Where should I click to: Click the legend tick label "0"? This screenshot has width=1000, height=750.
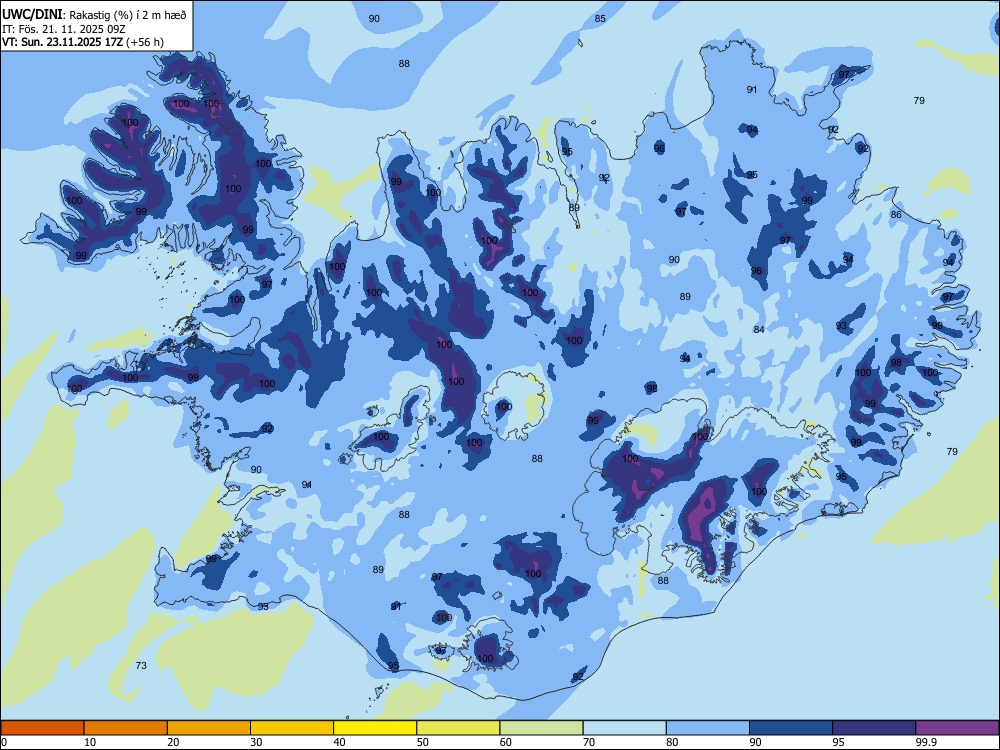point(4,742)
